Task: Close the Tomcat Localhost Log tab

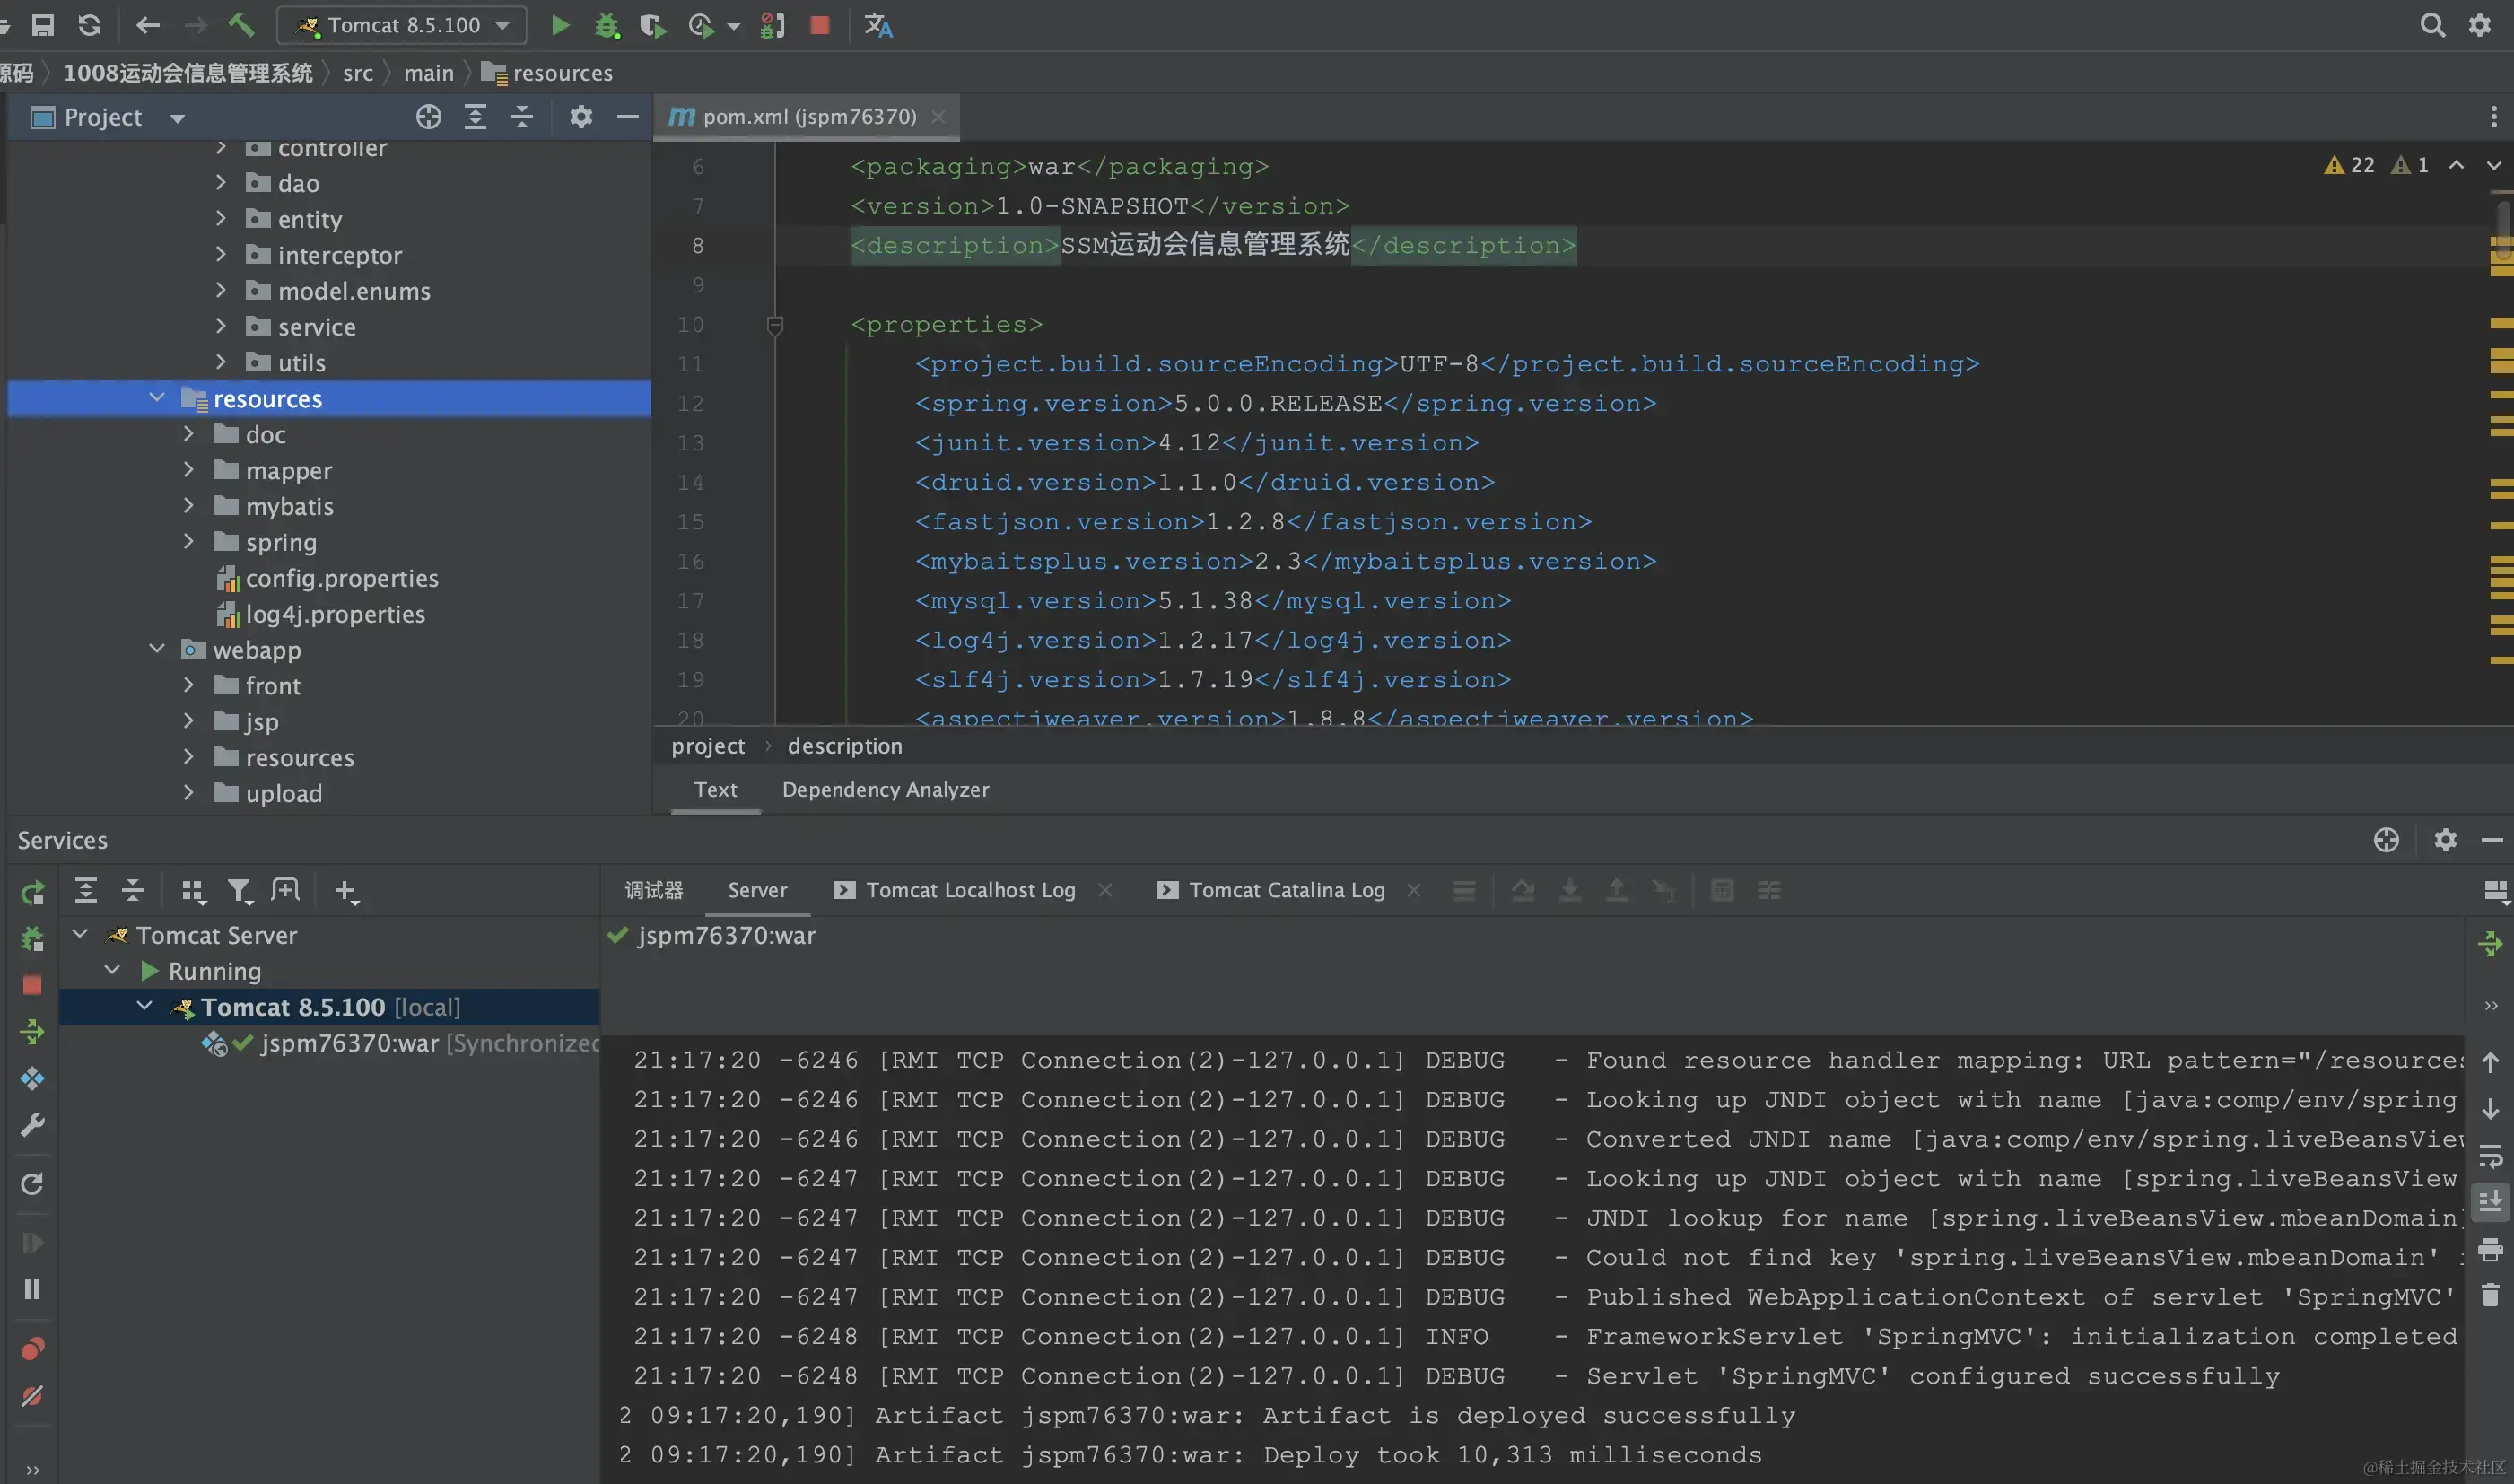Action: click(1105, 890)
